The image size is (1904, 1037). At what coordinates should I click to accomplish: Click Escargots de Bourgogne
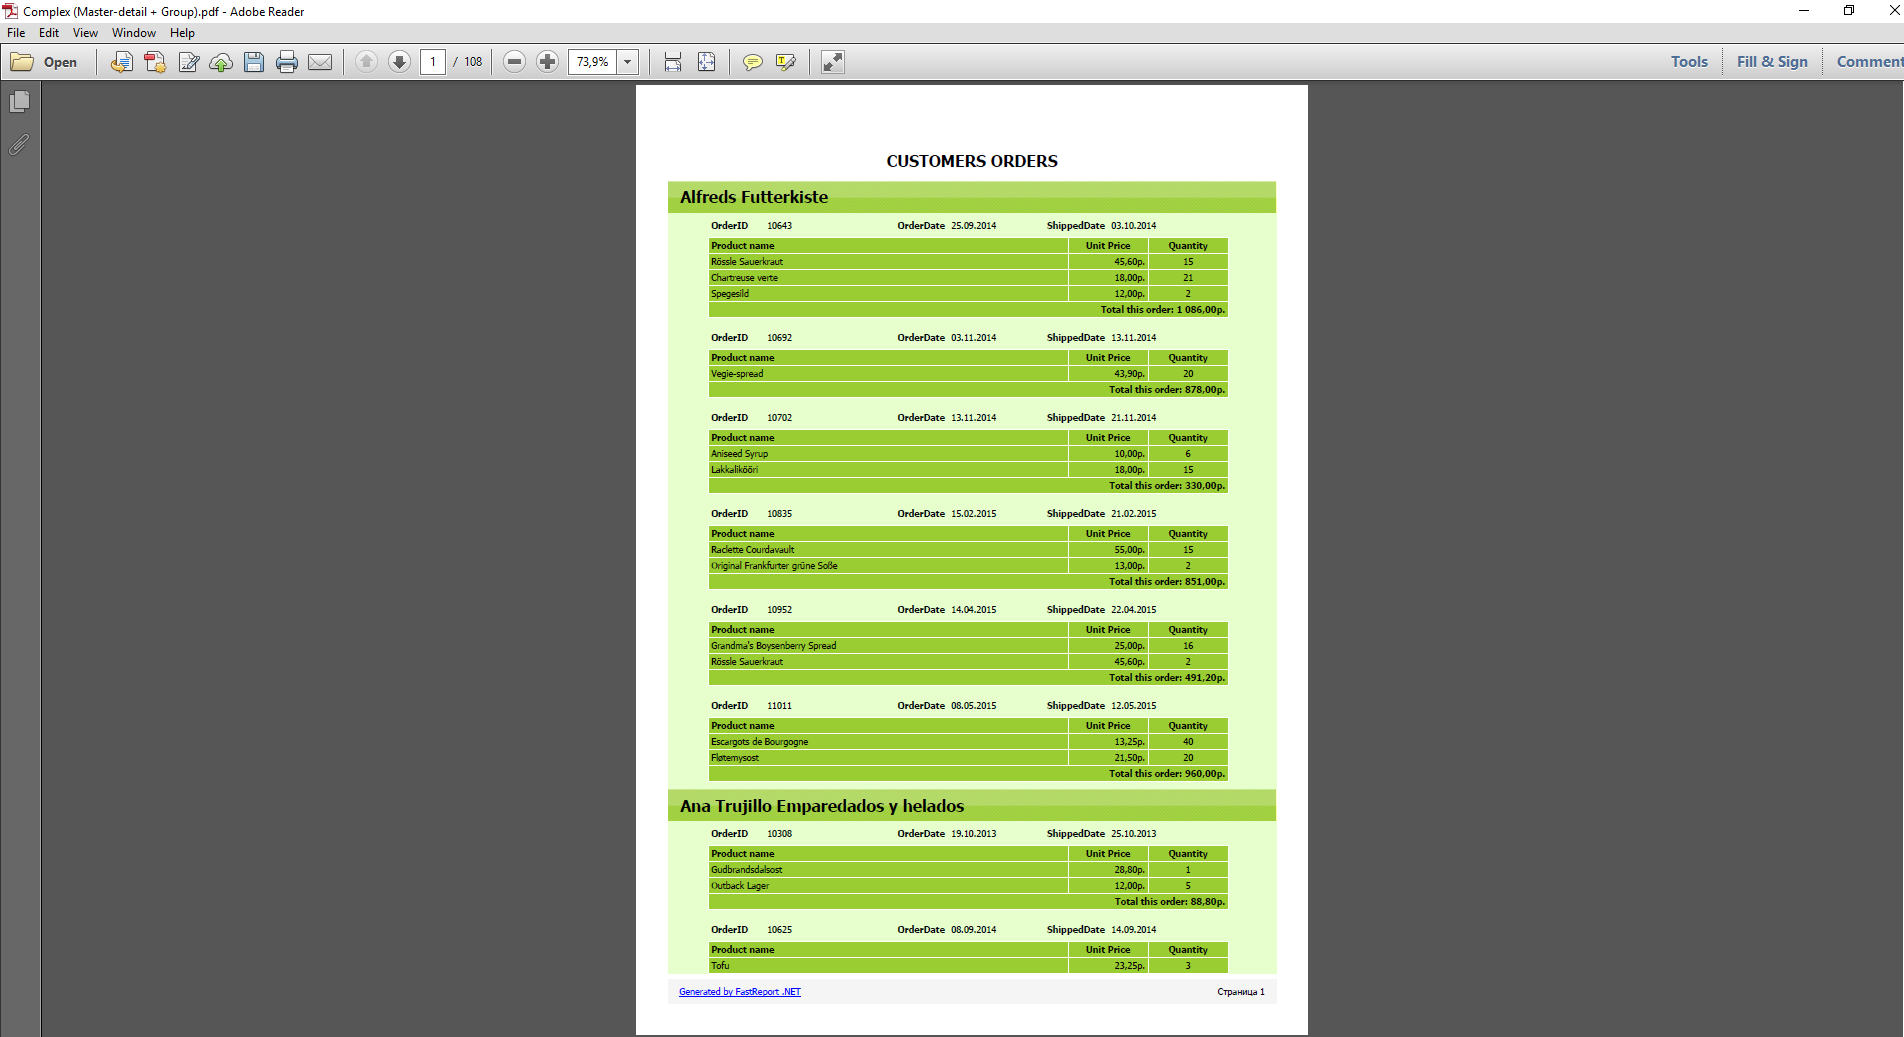[760, 742]
